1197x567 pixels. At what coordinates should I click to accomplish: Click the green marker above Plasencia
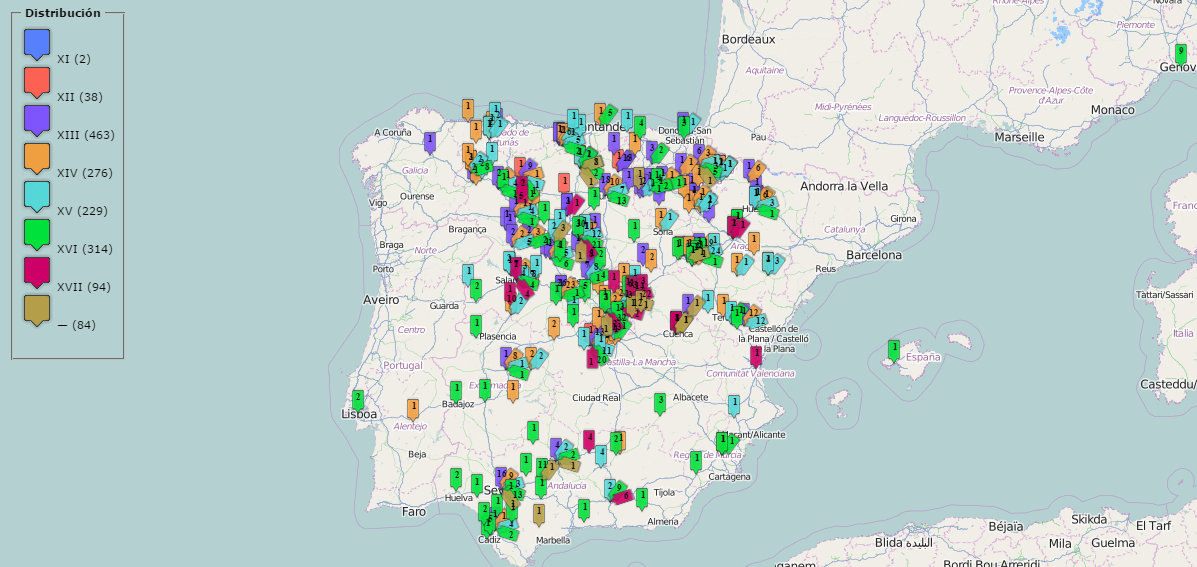476,324
